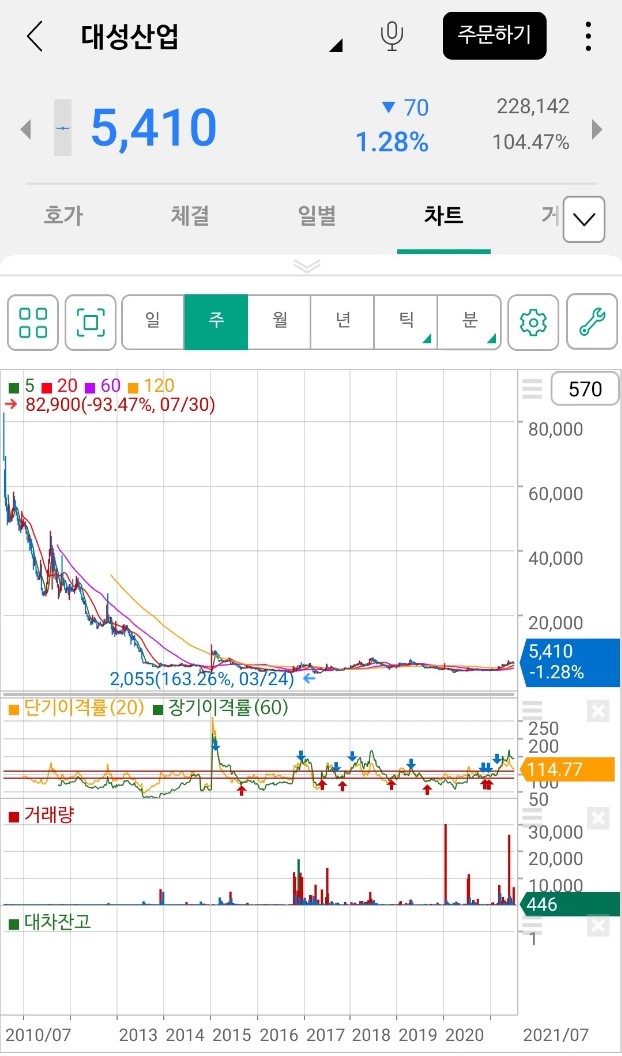Expand the tab list chevron button
The height and width of the screenshot is (1056, 622).
tap(583, 220)
